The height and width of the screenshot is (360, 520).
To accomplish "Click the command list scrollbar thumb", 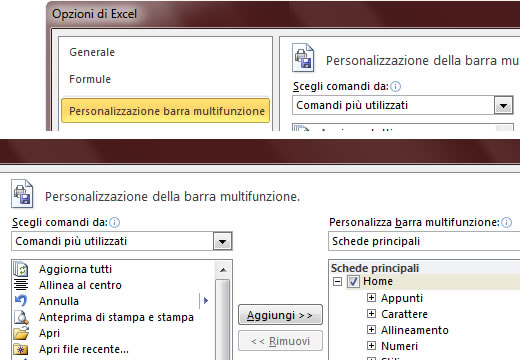I will 223,319.
